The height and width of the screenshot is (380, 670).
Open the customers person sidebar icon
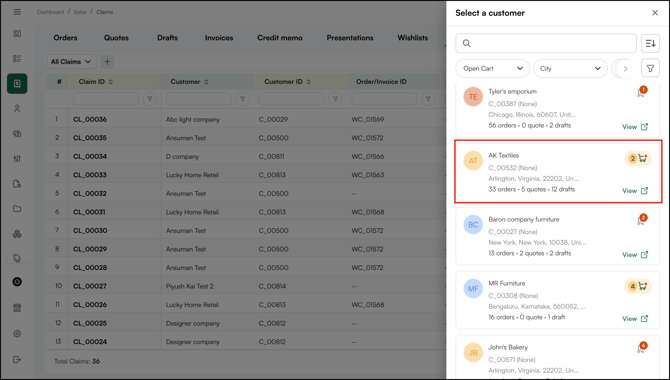click(17, 109)
